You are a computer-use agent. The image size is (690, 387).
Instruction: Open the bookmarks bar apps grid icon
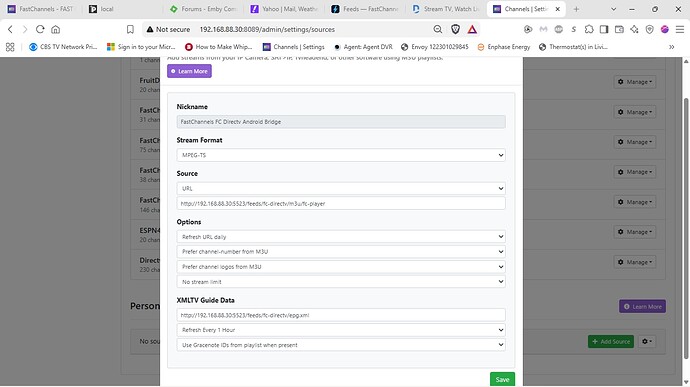10,47
